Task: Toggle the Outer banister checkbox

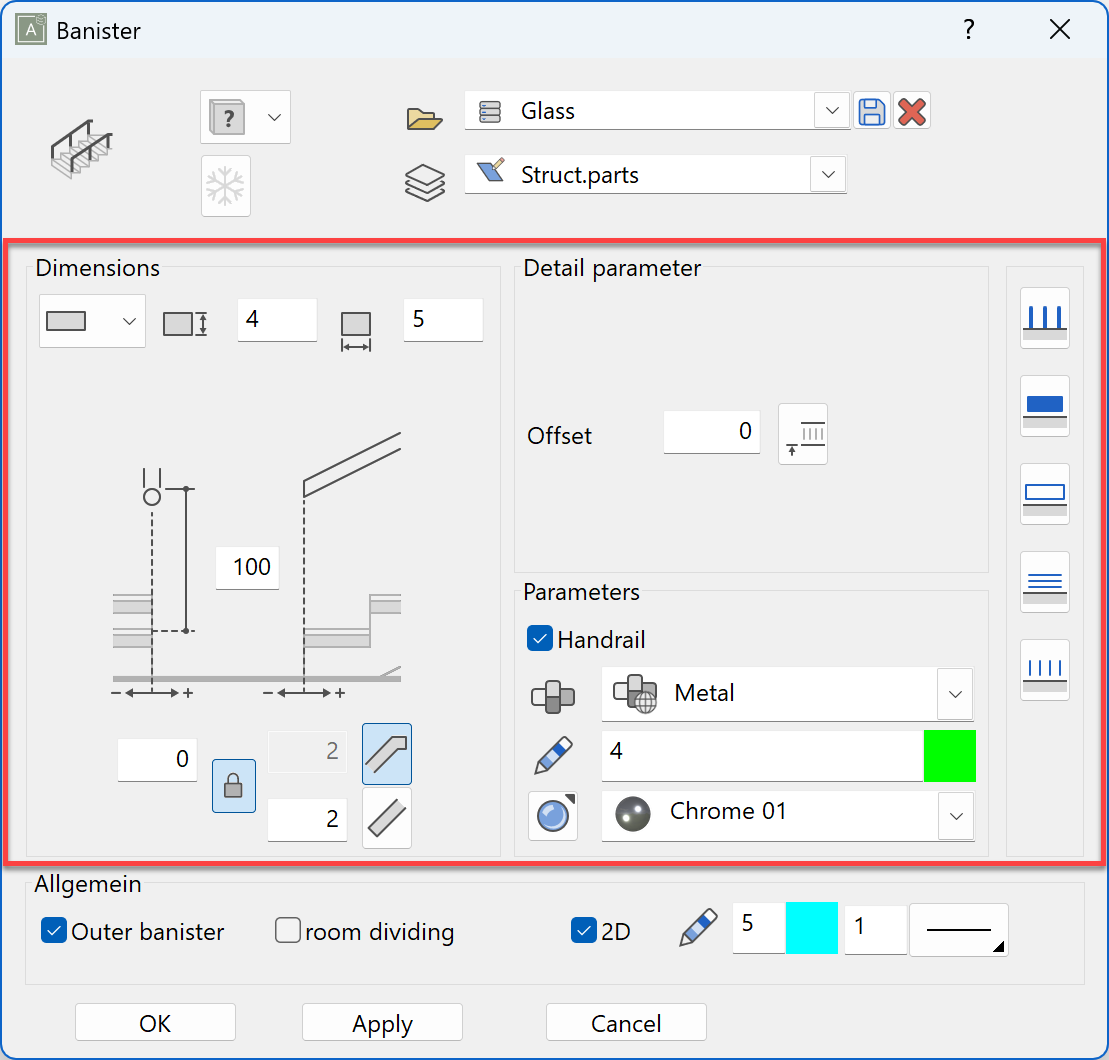Action: (x=53, y=931)
